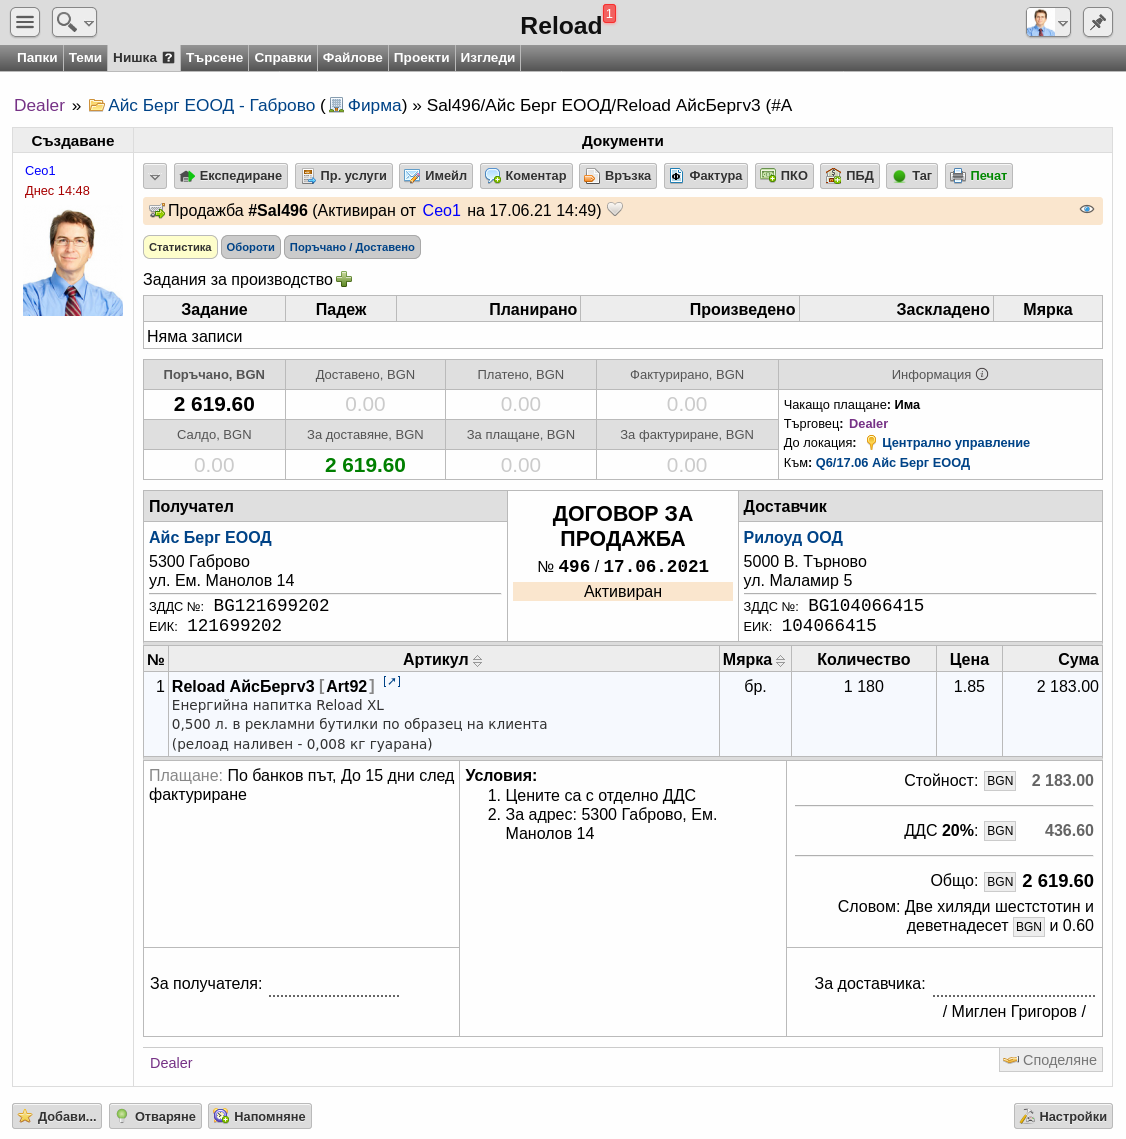
Task: Click the heart icon next to sale Sal496
Action: (615, 210)
